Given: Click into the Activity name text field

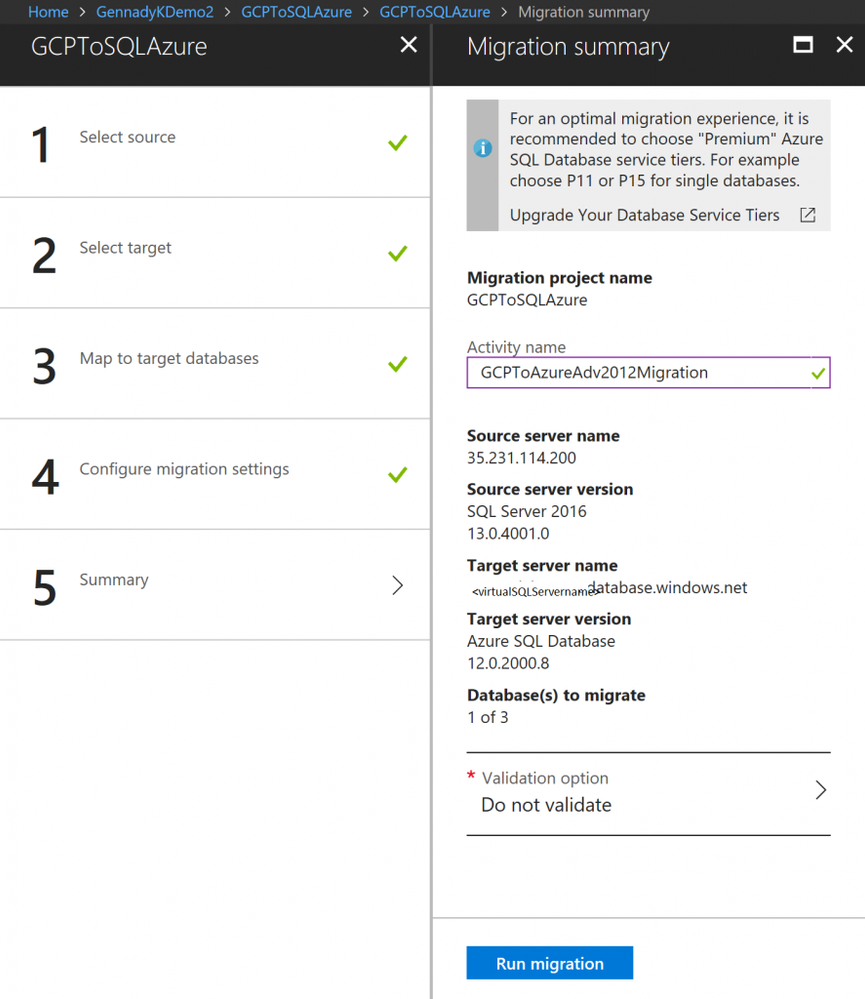Looking at the screenshot, I should coord(640,373).
